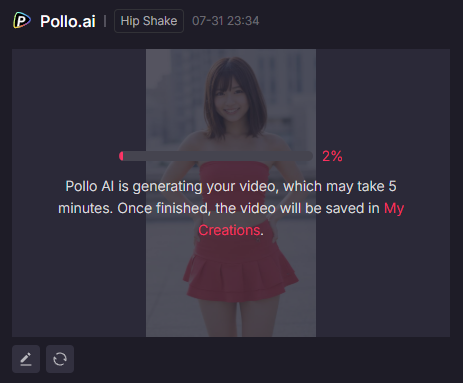Click the pink filled start of progress bar
The width and height of the screenshot is (463, 383).
pos(121,156)
